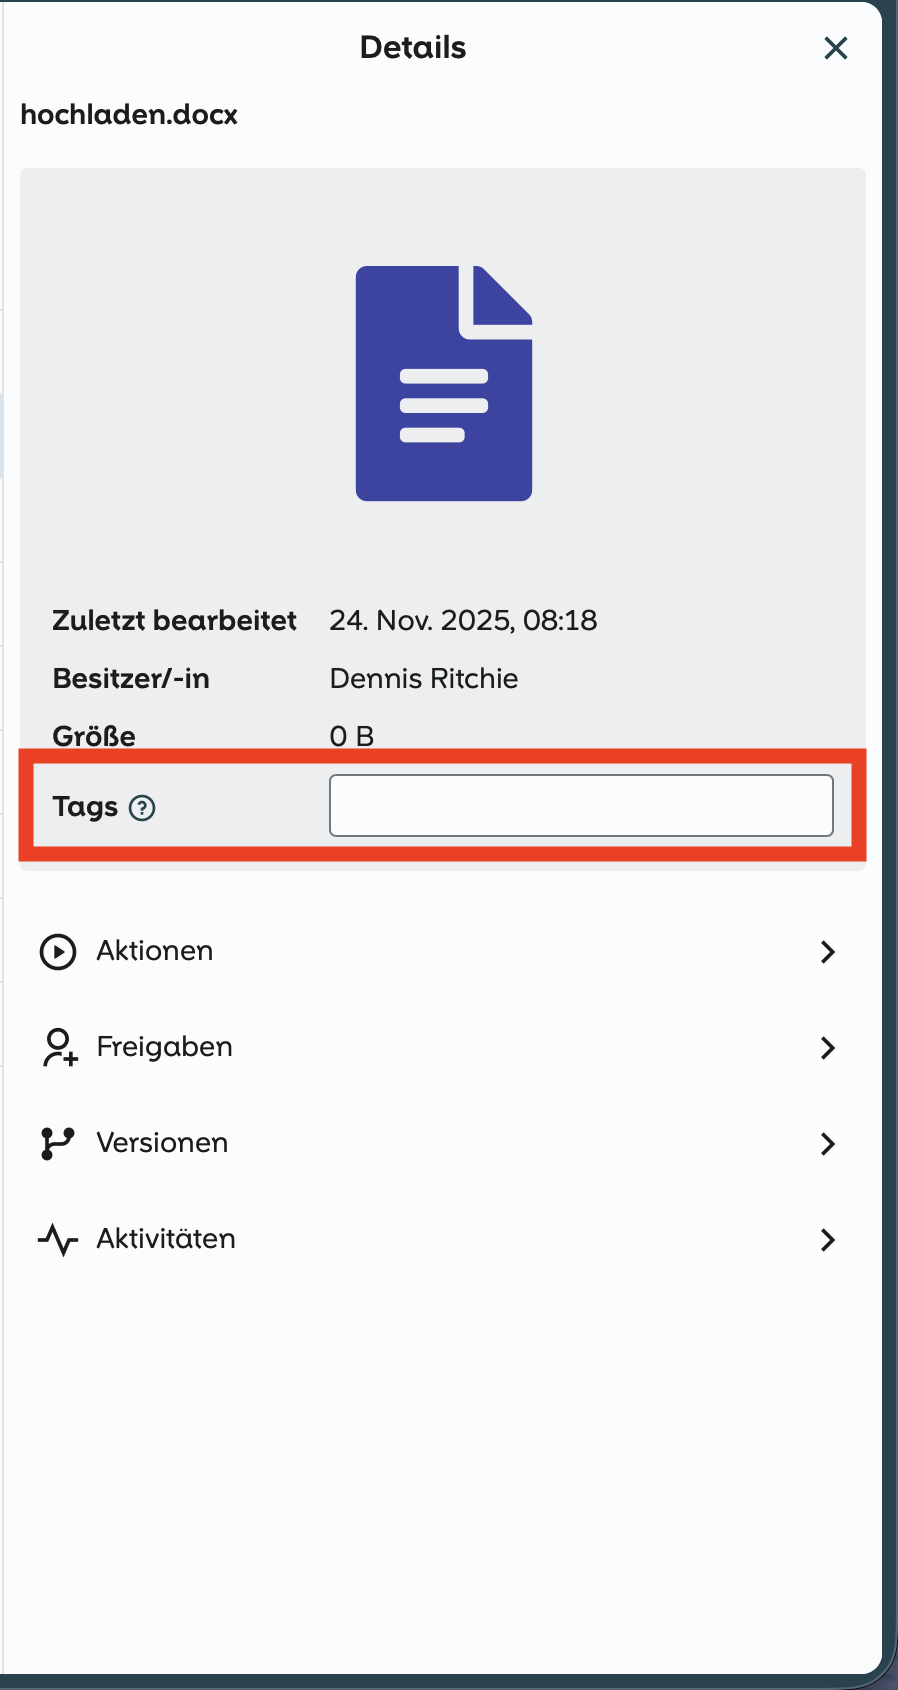Viewport: 898px width, 1690px height.
Task: Open the Aktionen panel by its label
Action: click(155, 951)
